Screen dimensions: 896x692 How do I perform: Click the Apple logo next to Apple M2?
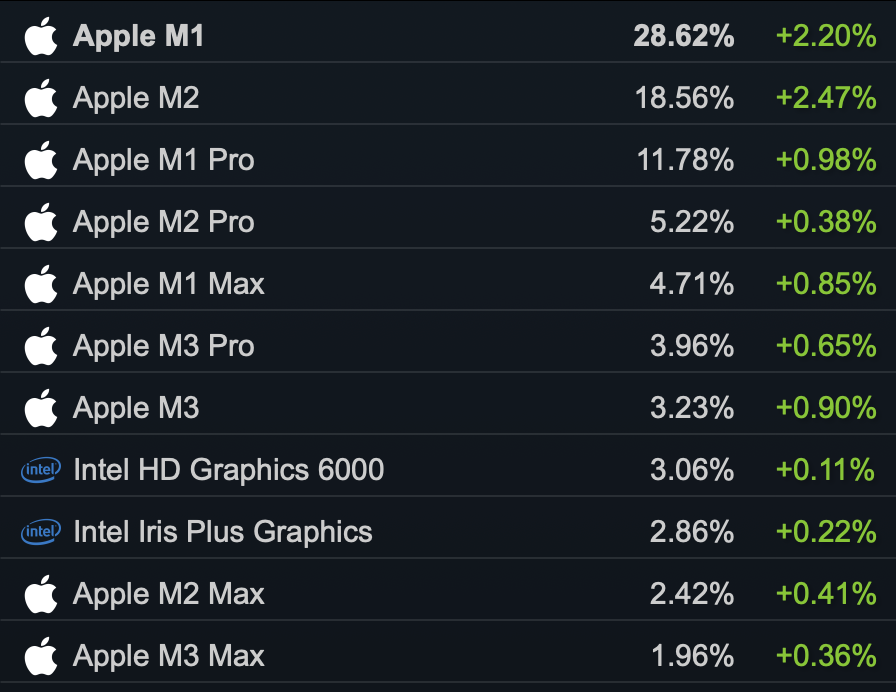41,98
